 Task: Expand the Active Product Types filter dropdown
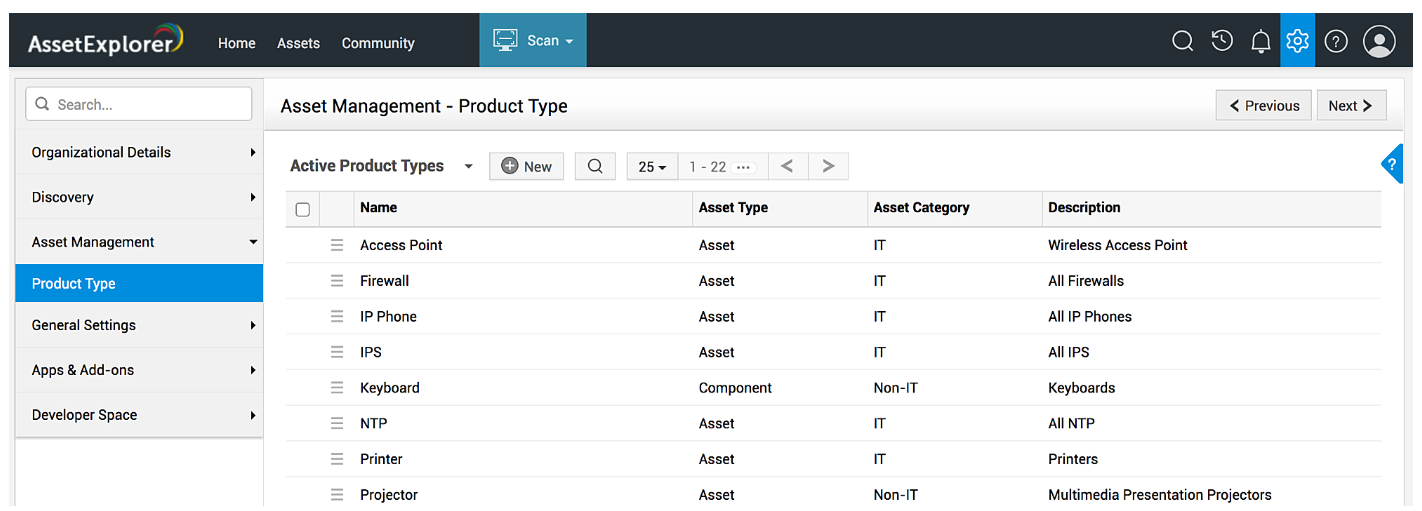tap(468, 166)
